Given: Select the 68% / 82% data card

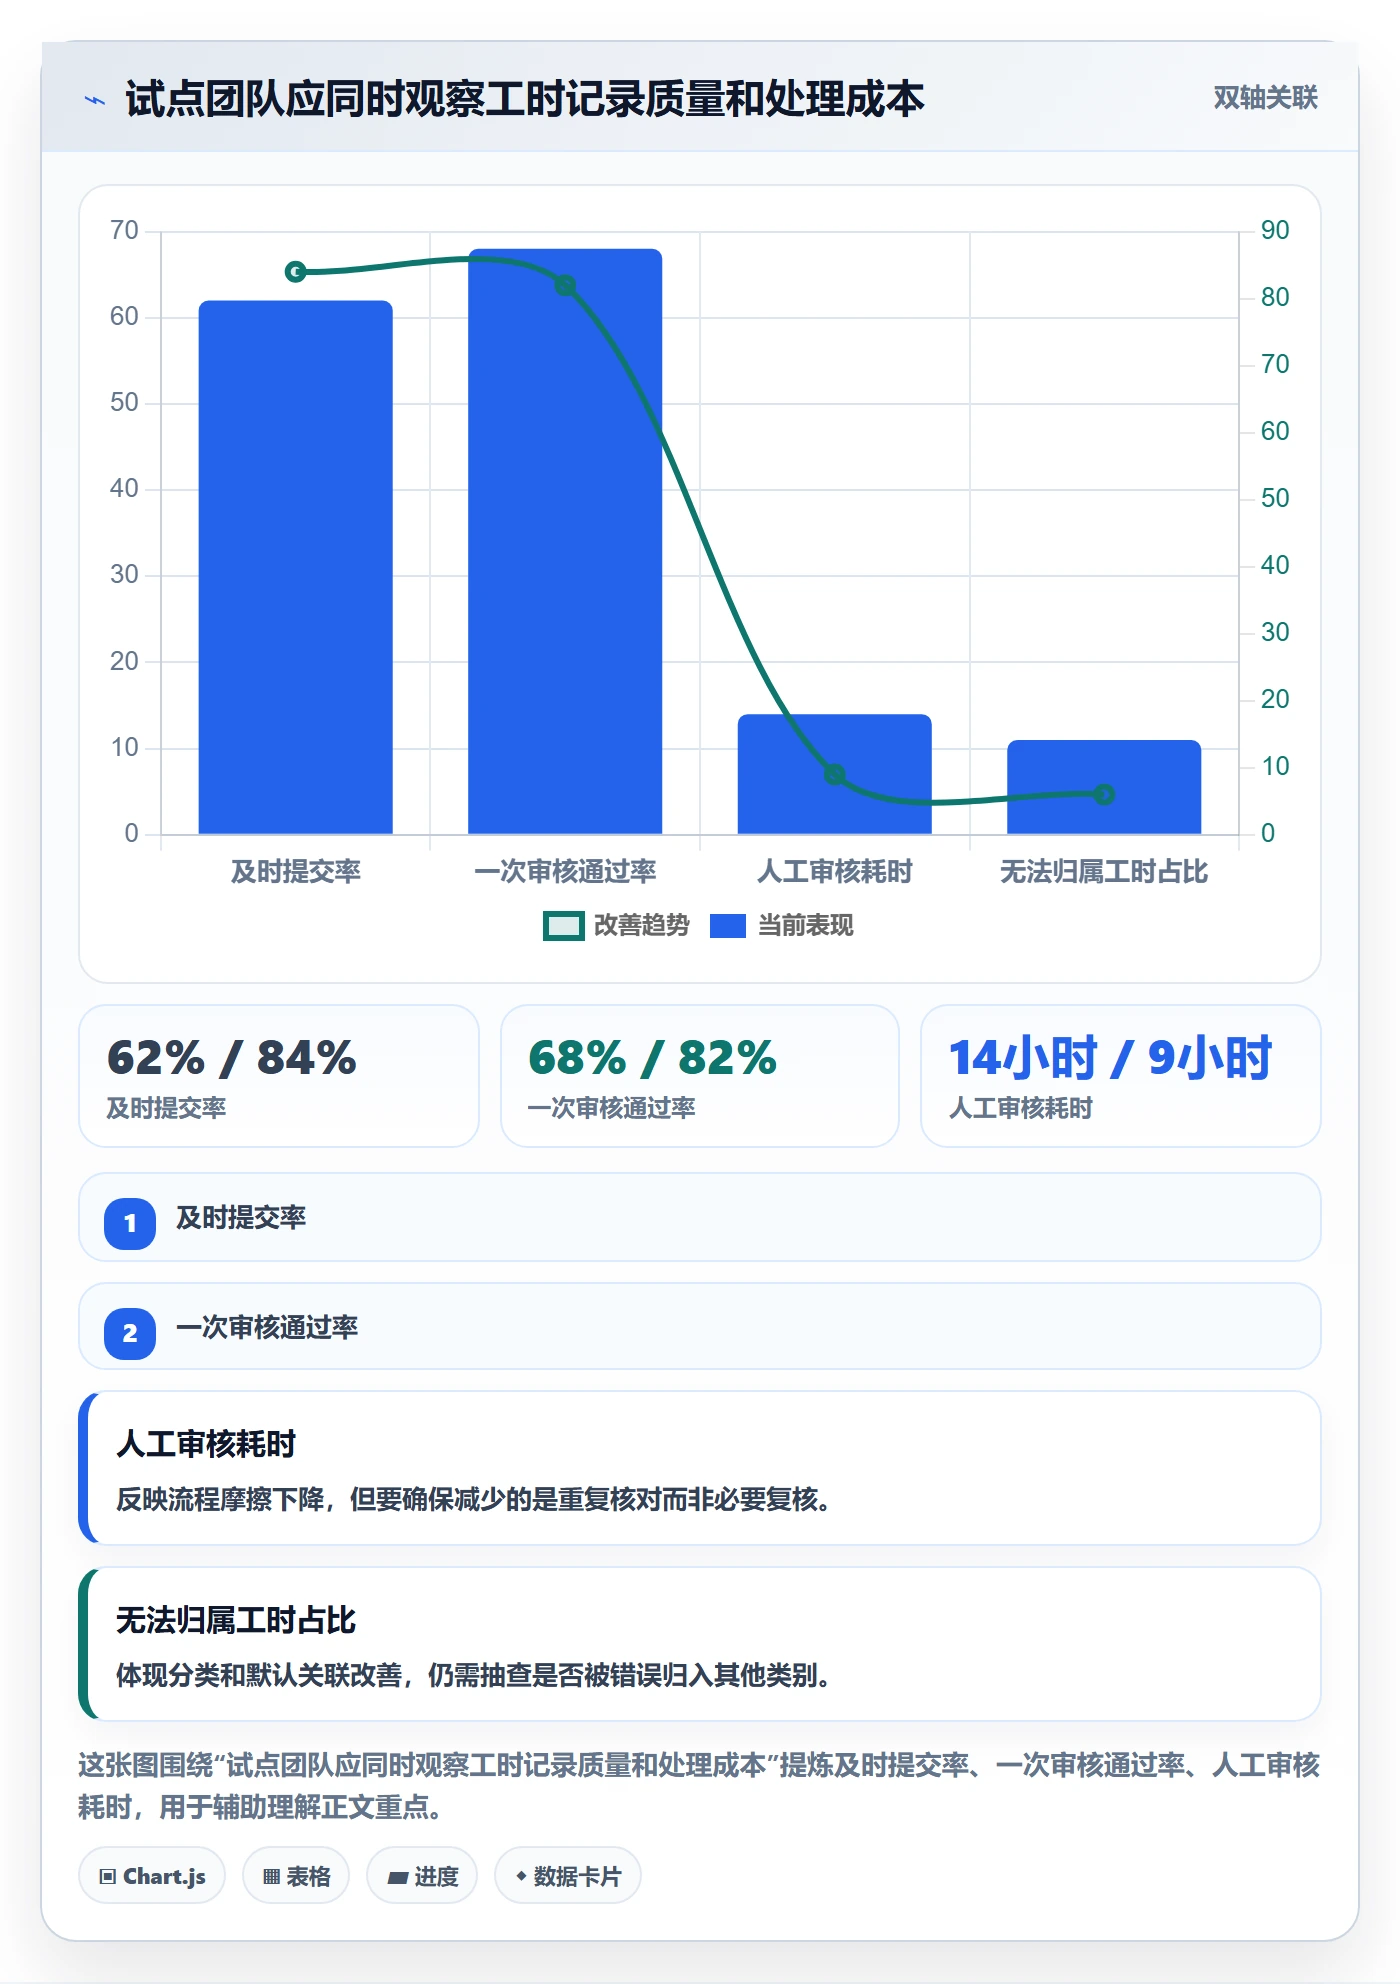Looking at the screenshot, I should click(x=700, y=1076).
